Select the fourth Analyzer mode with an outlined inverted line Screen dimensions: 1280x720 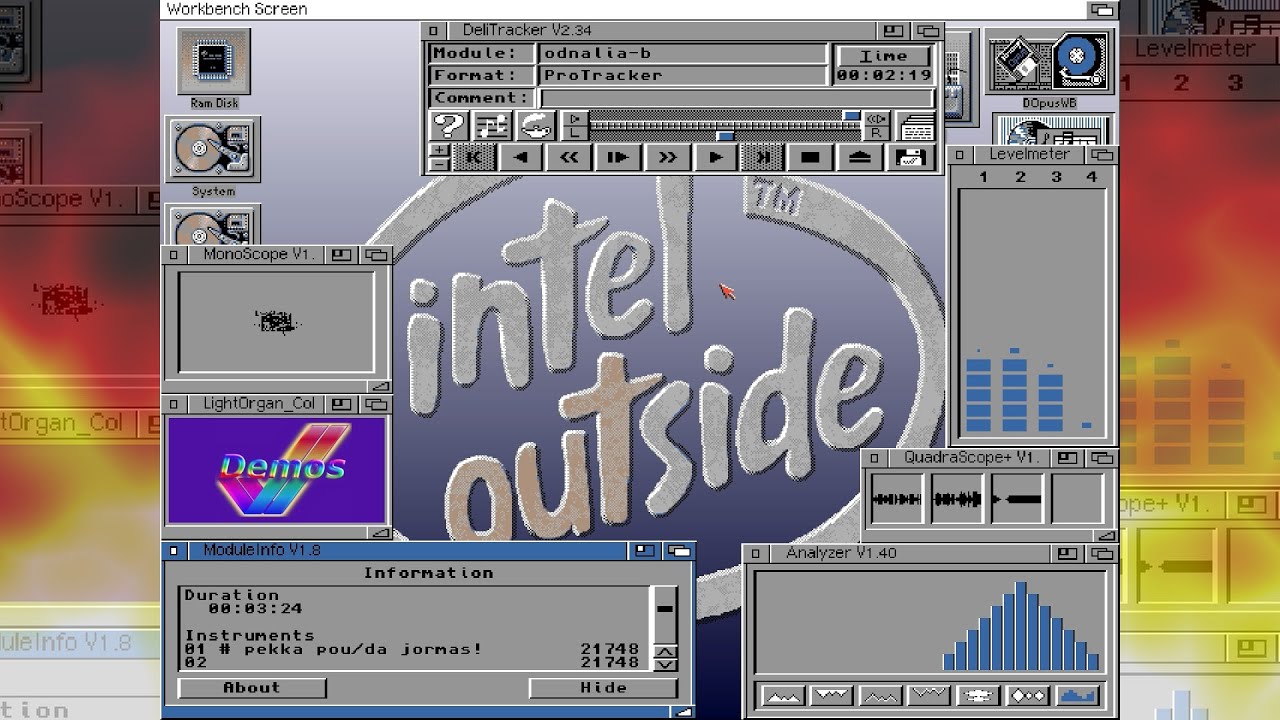(x=928, y=695)
